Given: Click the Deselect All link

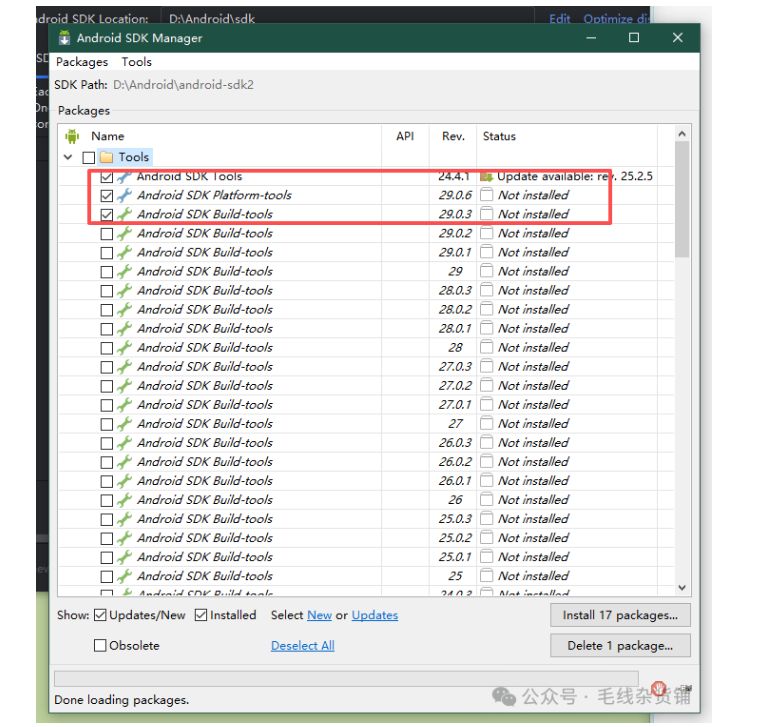Looking at the screenshot, I should click(303, 645).
